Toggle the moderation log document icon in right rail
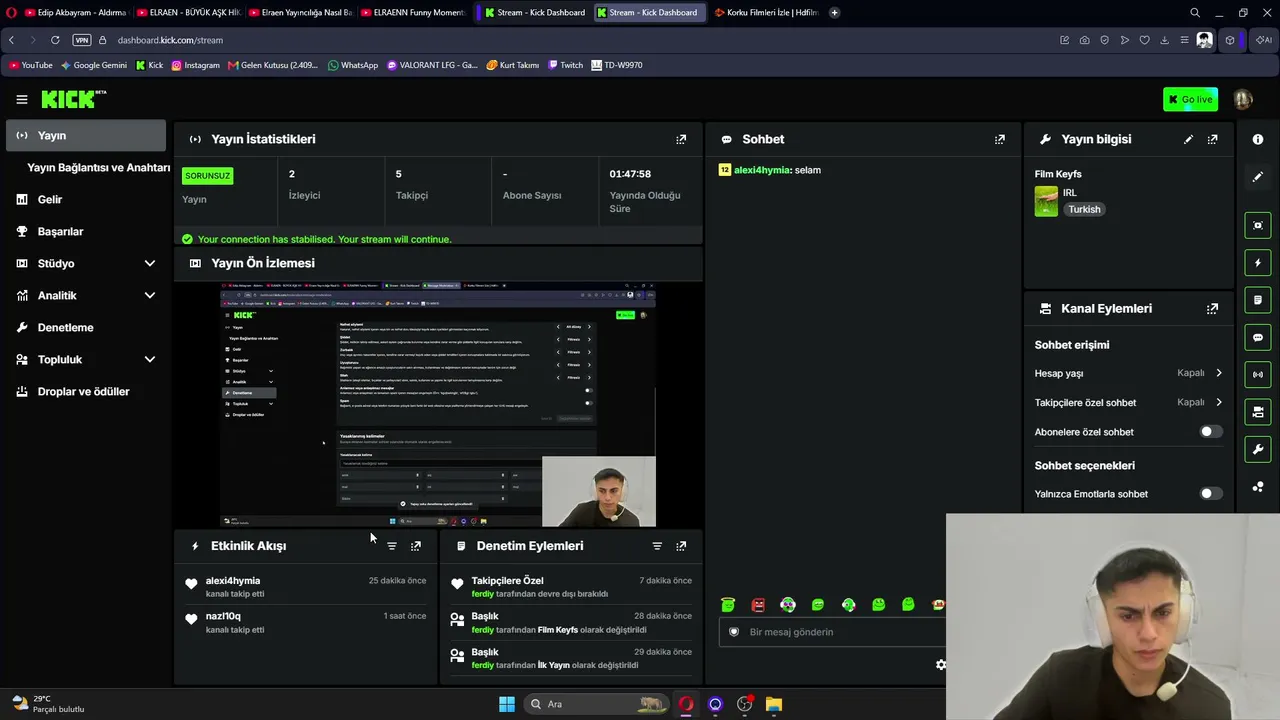The height and width of the screenshot is (720, 1280). tap(1258, 300)
